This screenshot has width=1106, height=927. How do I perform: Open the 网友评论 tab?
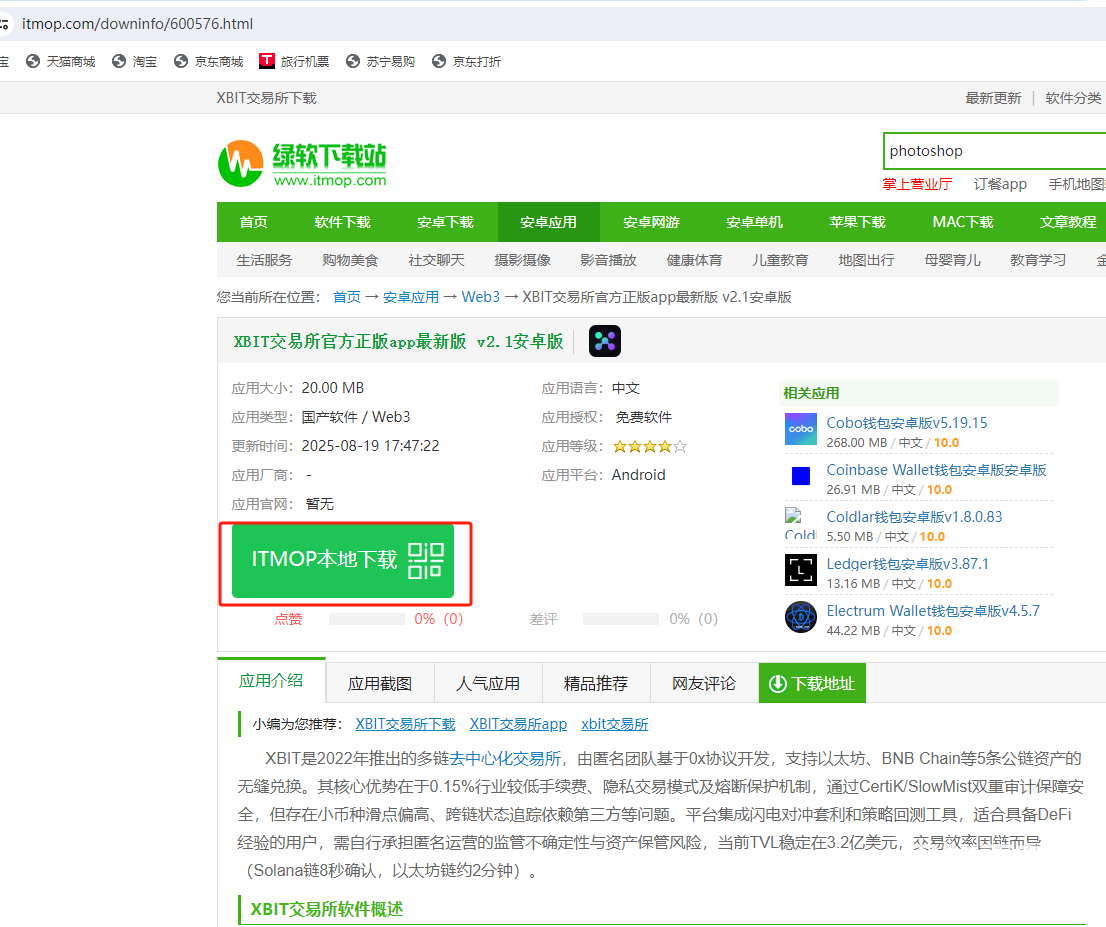coord(704,684)
